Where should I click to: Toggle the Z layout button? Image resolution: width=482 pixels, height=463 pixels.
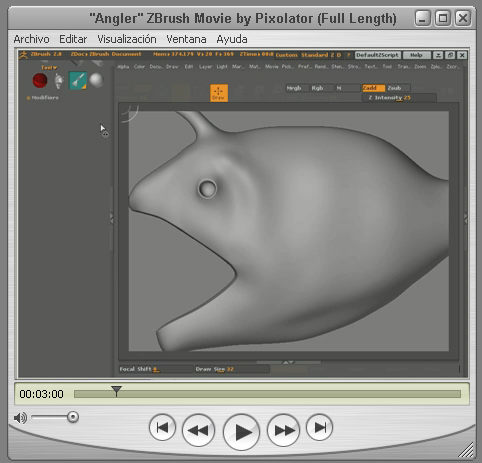point(332,55)
